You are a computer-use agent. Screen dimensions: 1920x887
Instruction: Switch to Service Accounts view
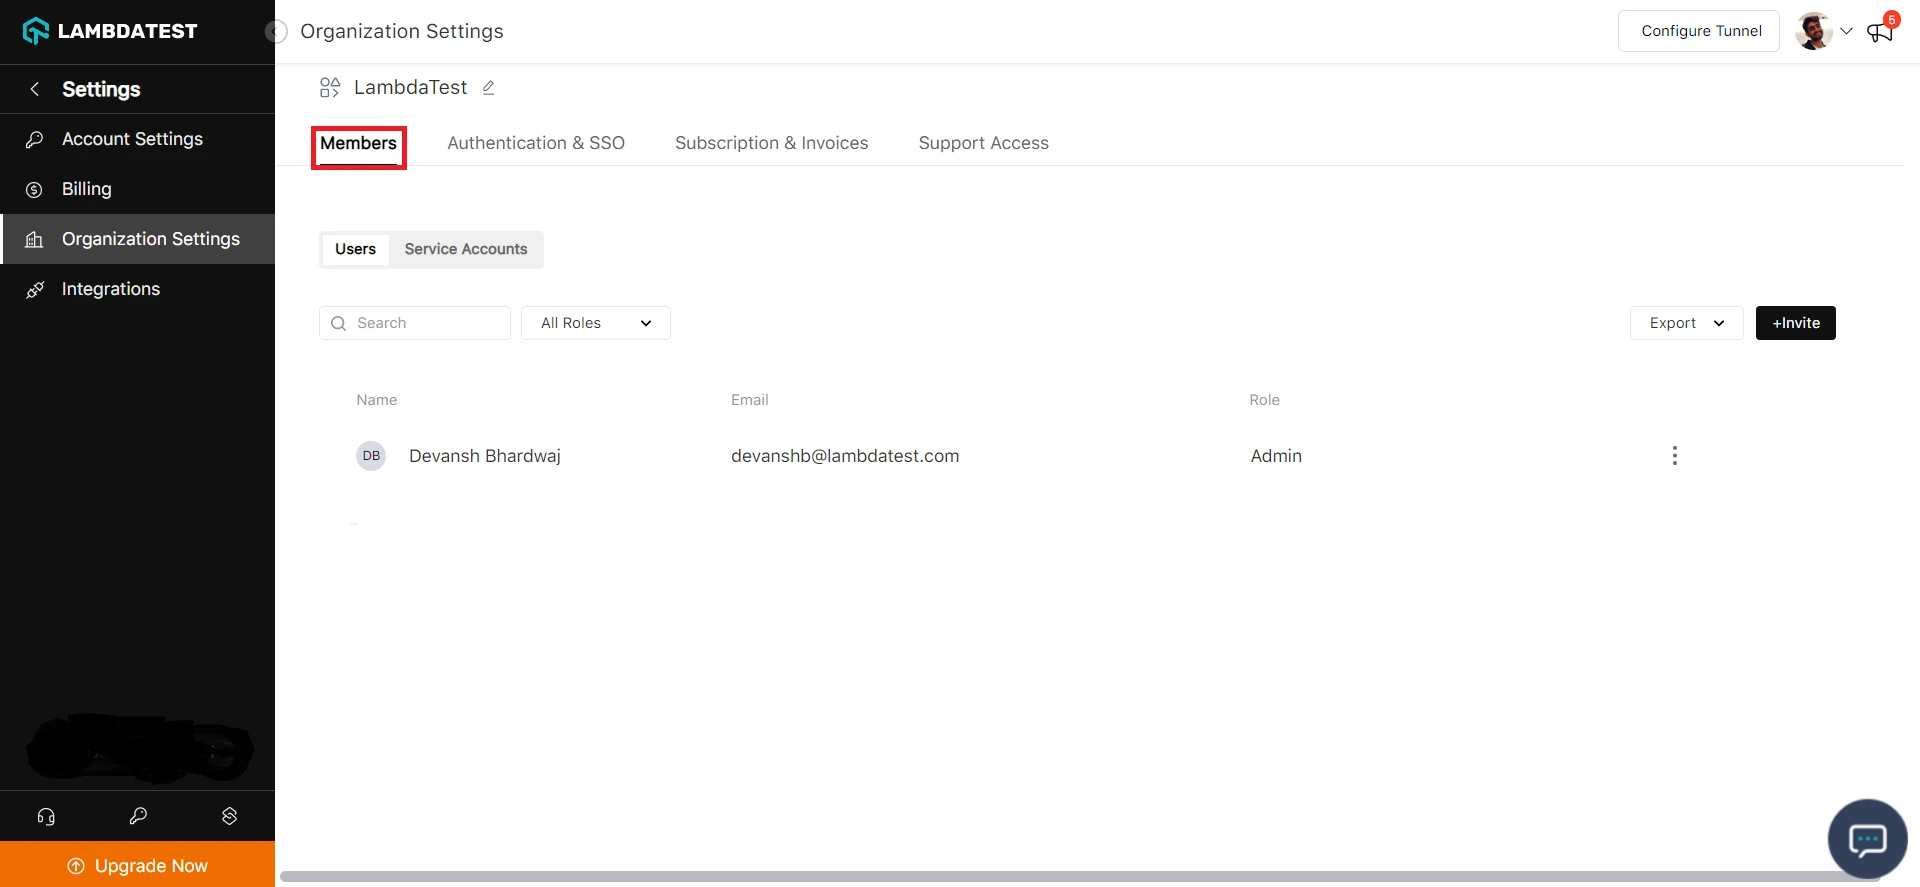(465, 249)
